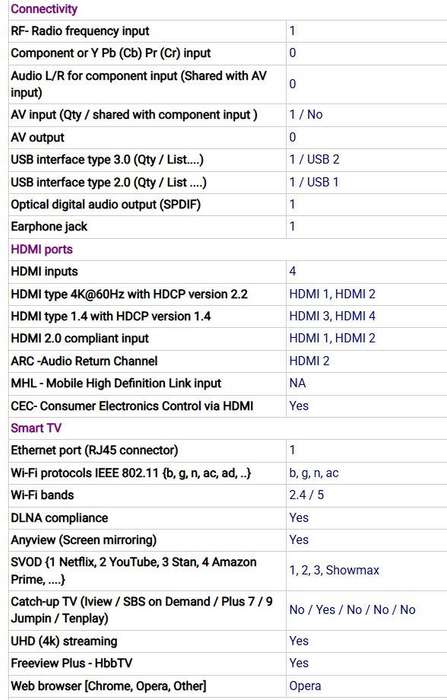
Task: Click the HDMI inputs value 4
Action: (x=292, y=271)
